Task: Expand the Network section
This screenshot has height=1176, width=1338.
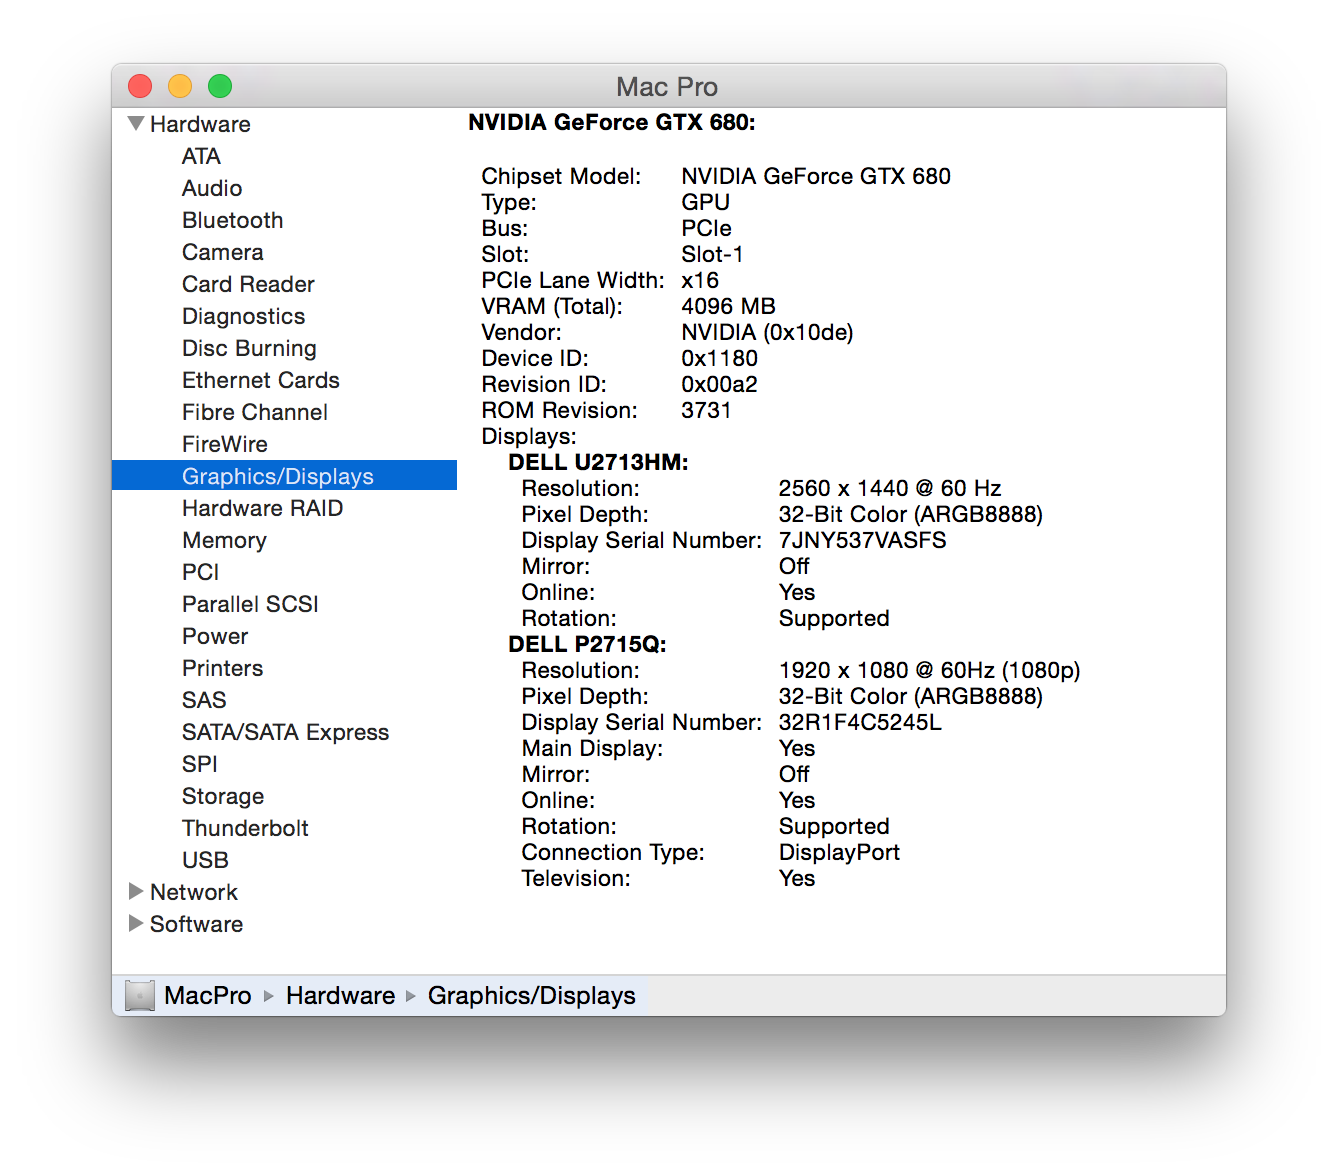Action: tap(136, 891)
